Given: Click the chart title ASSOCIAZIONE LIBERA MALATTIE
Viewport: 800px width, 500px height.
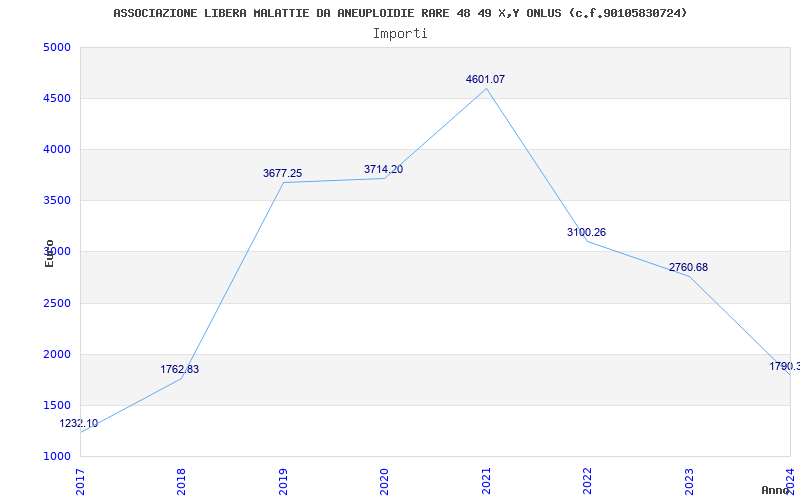Looking at the screenshot, I should pos(400,13).
